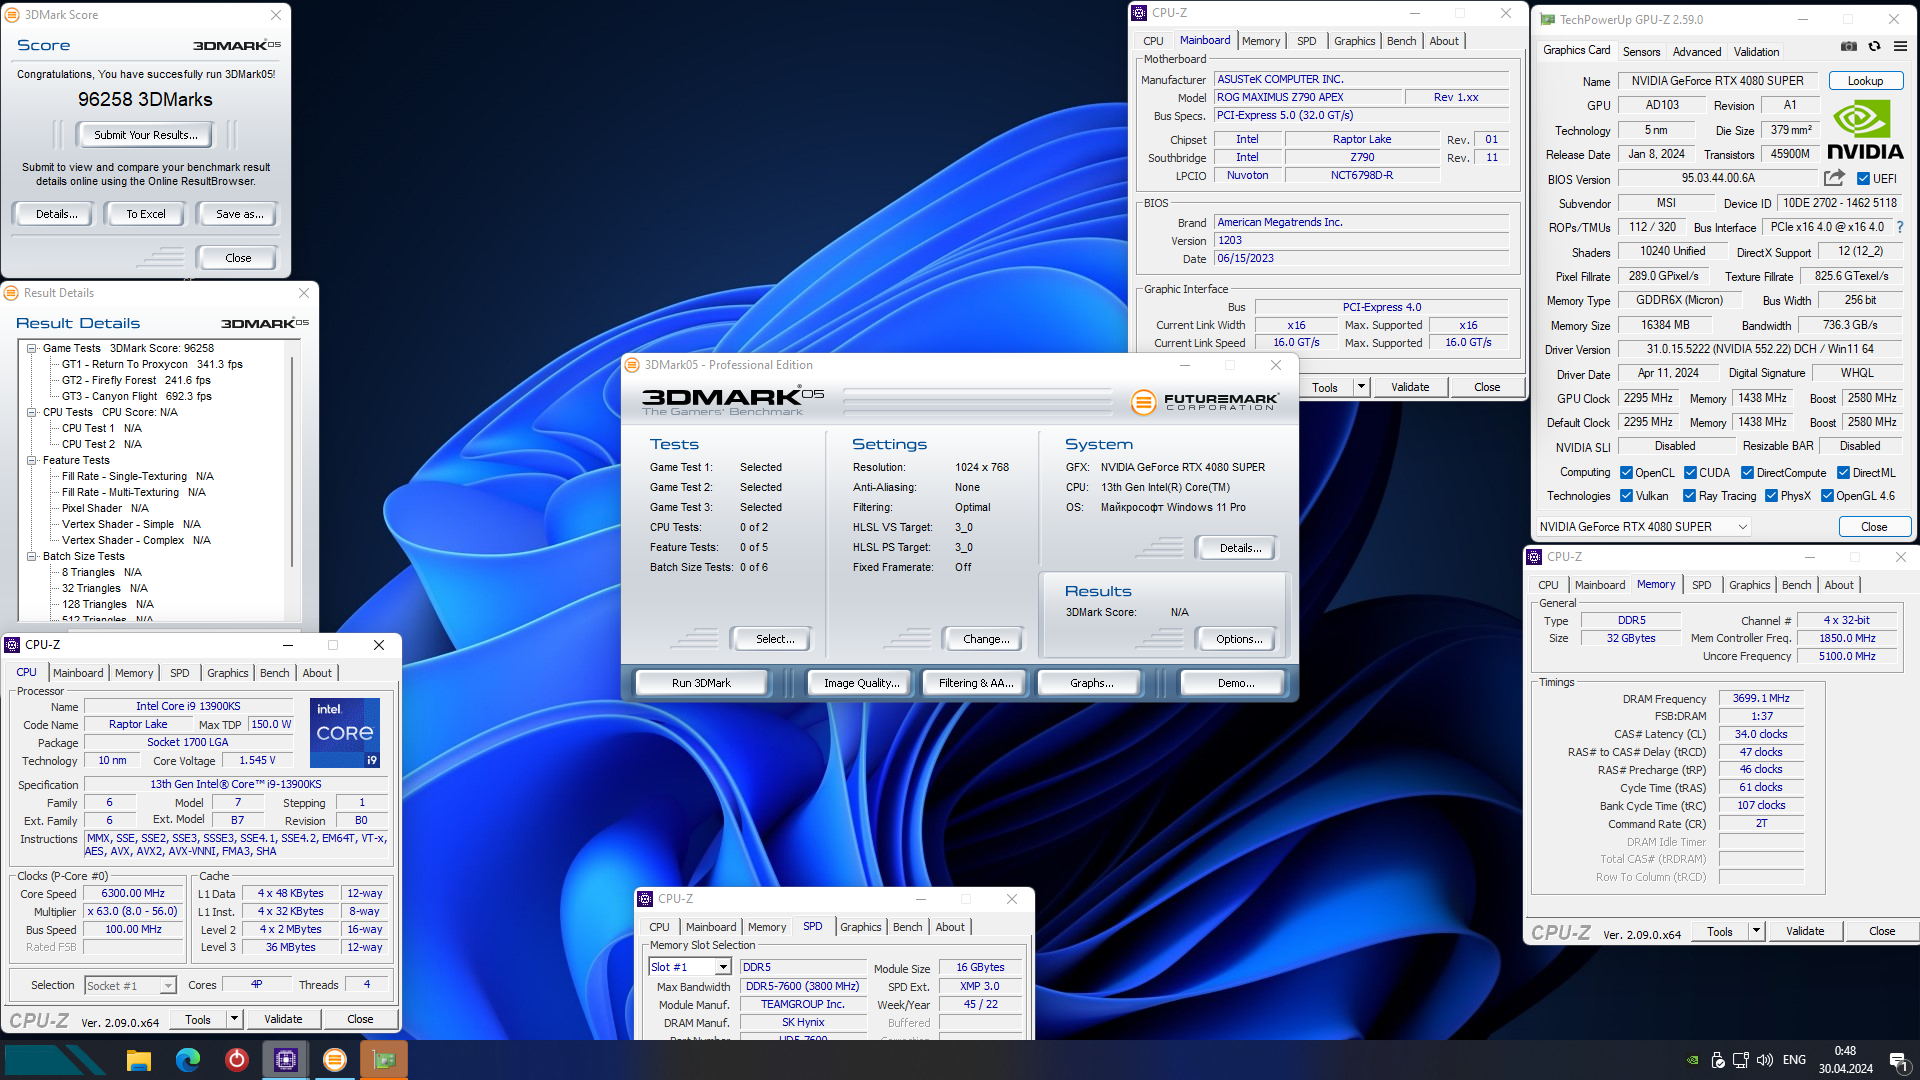1920x1080 pixels.
Task: Collapse the Feature Tests tree node
Action: point(32,461)
